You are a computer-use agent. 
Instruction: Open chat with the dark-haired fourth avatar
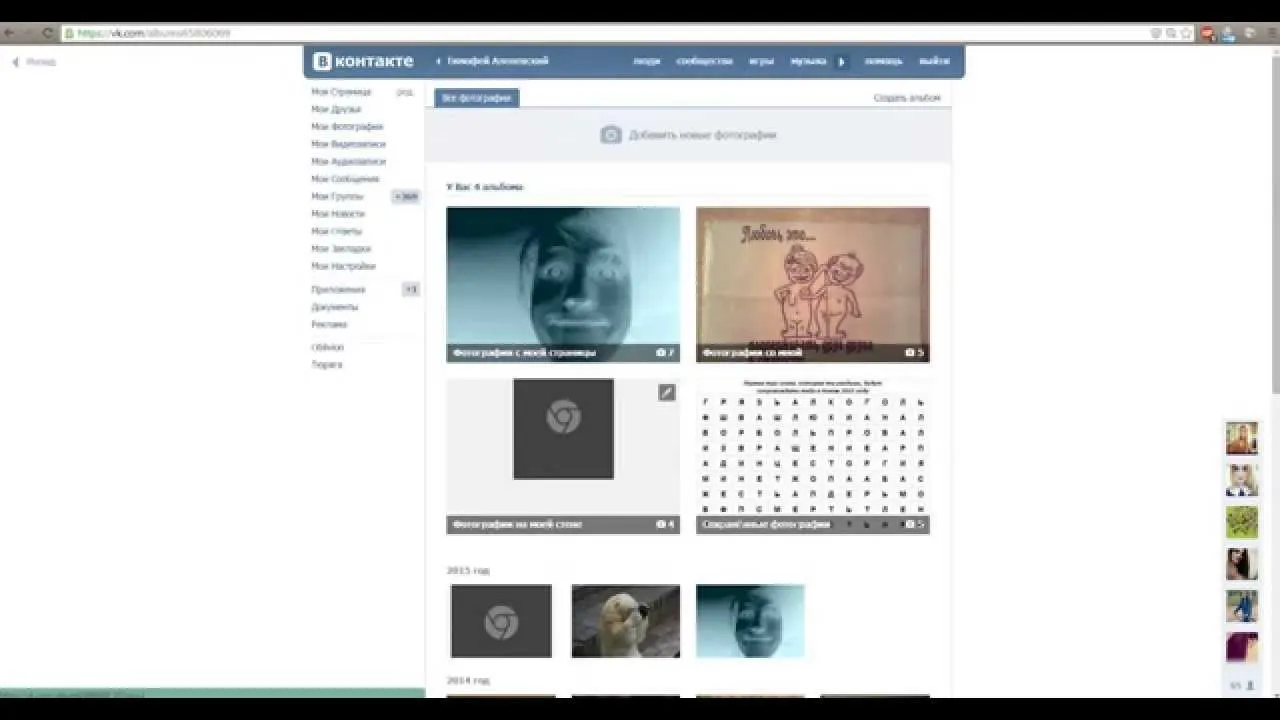(1242, 564)
